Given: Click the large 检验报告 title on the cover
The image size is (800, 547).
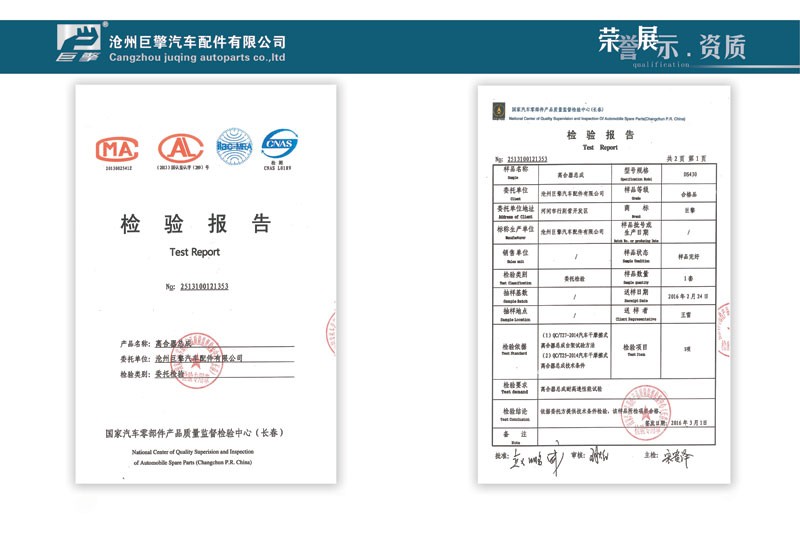Looking at the screenshot, I should tap(194, 224).
